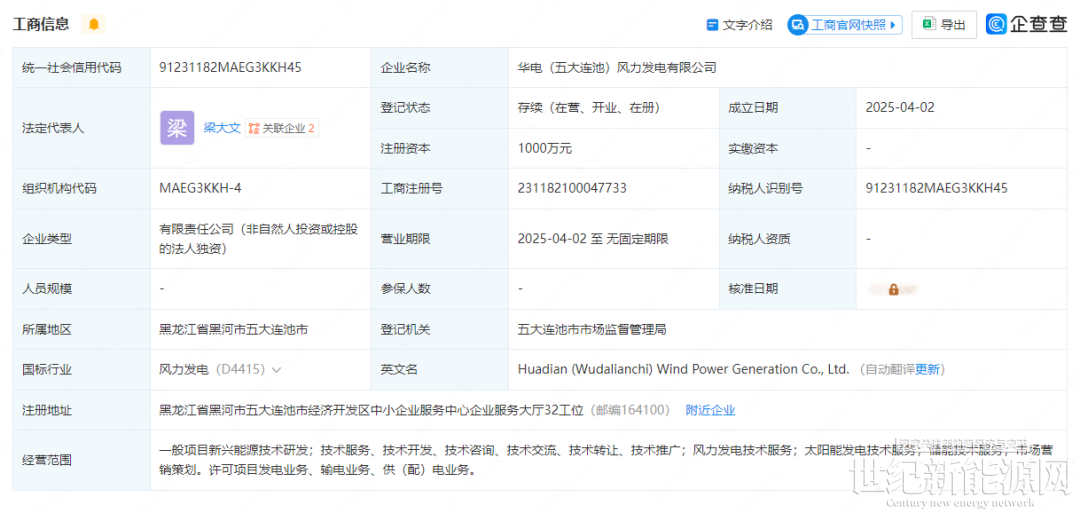Click the purple 梁 avatar icon

click(177, 128)
